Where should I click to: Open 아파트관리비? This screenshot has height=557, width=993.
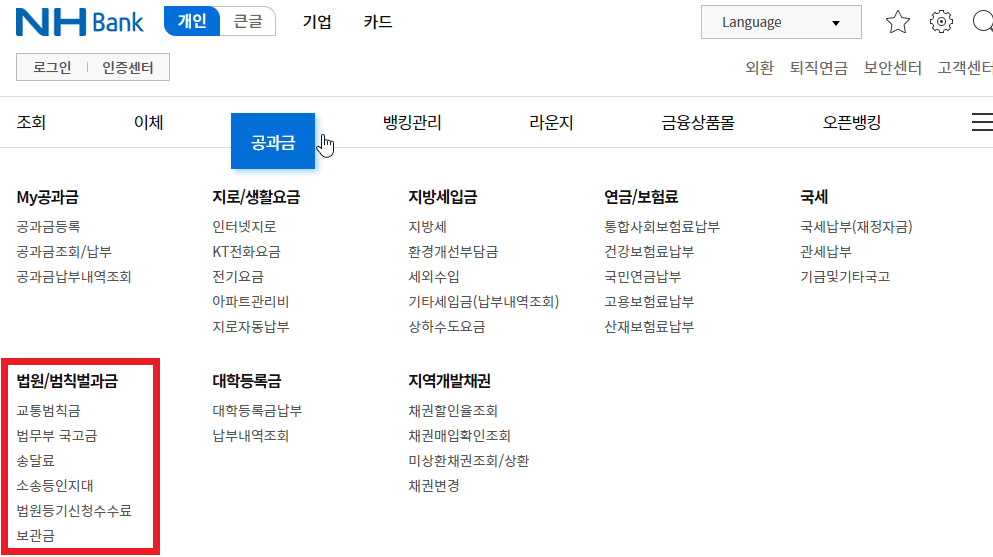[250, 302]
